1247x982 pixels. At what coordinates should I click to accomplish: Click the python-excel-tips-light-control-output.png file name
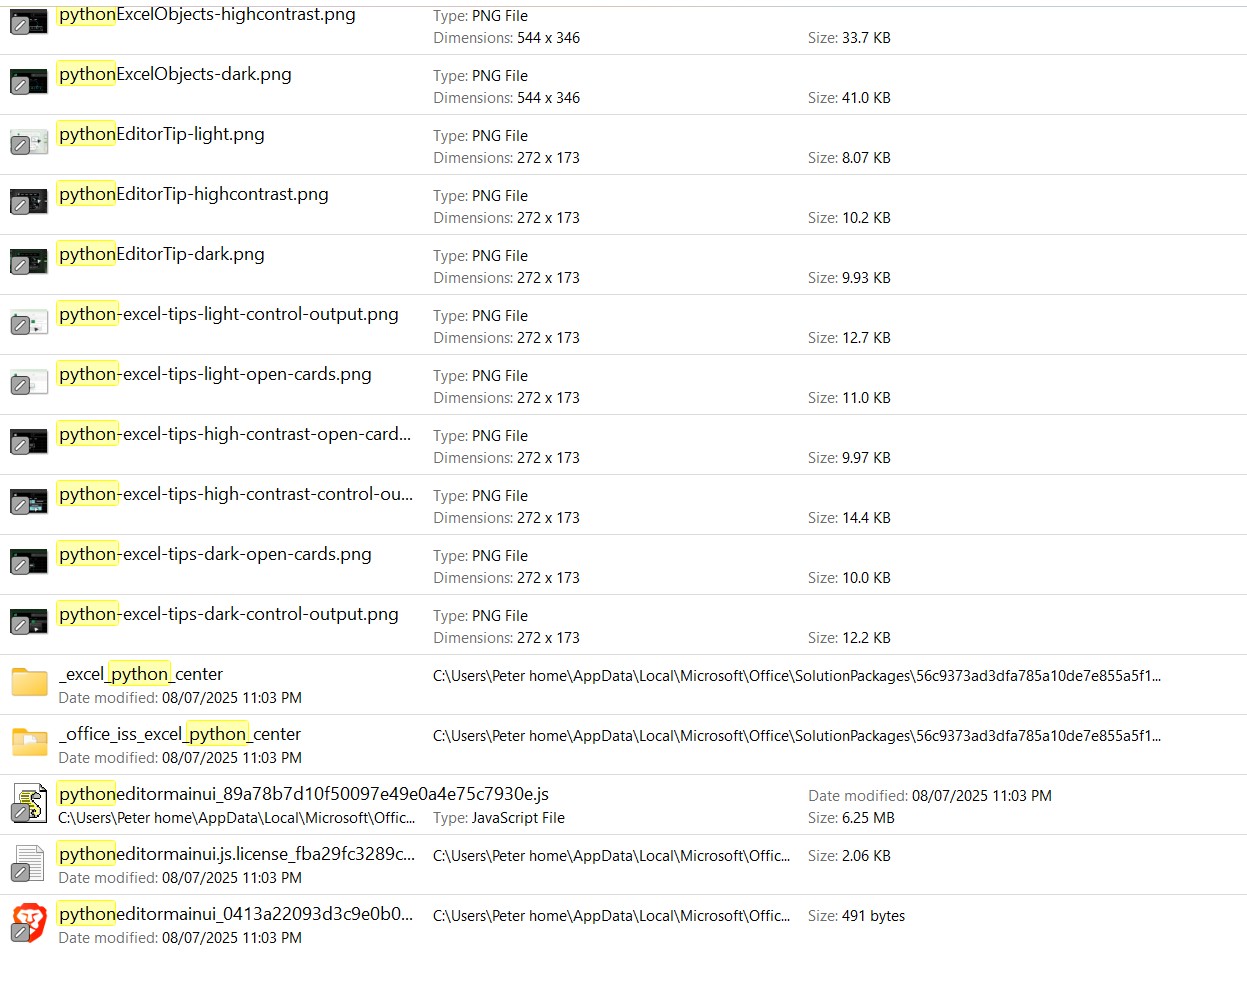(x=228, y=314)
